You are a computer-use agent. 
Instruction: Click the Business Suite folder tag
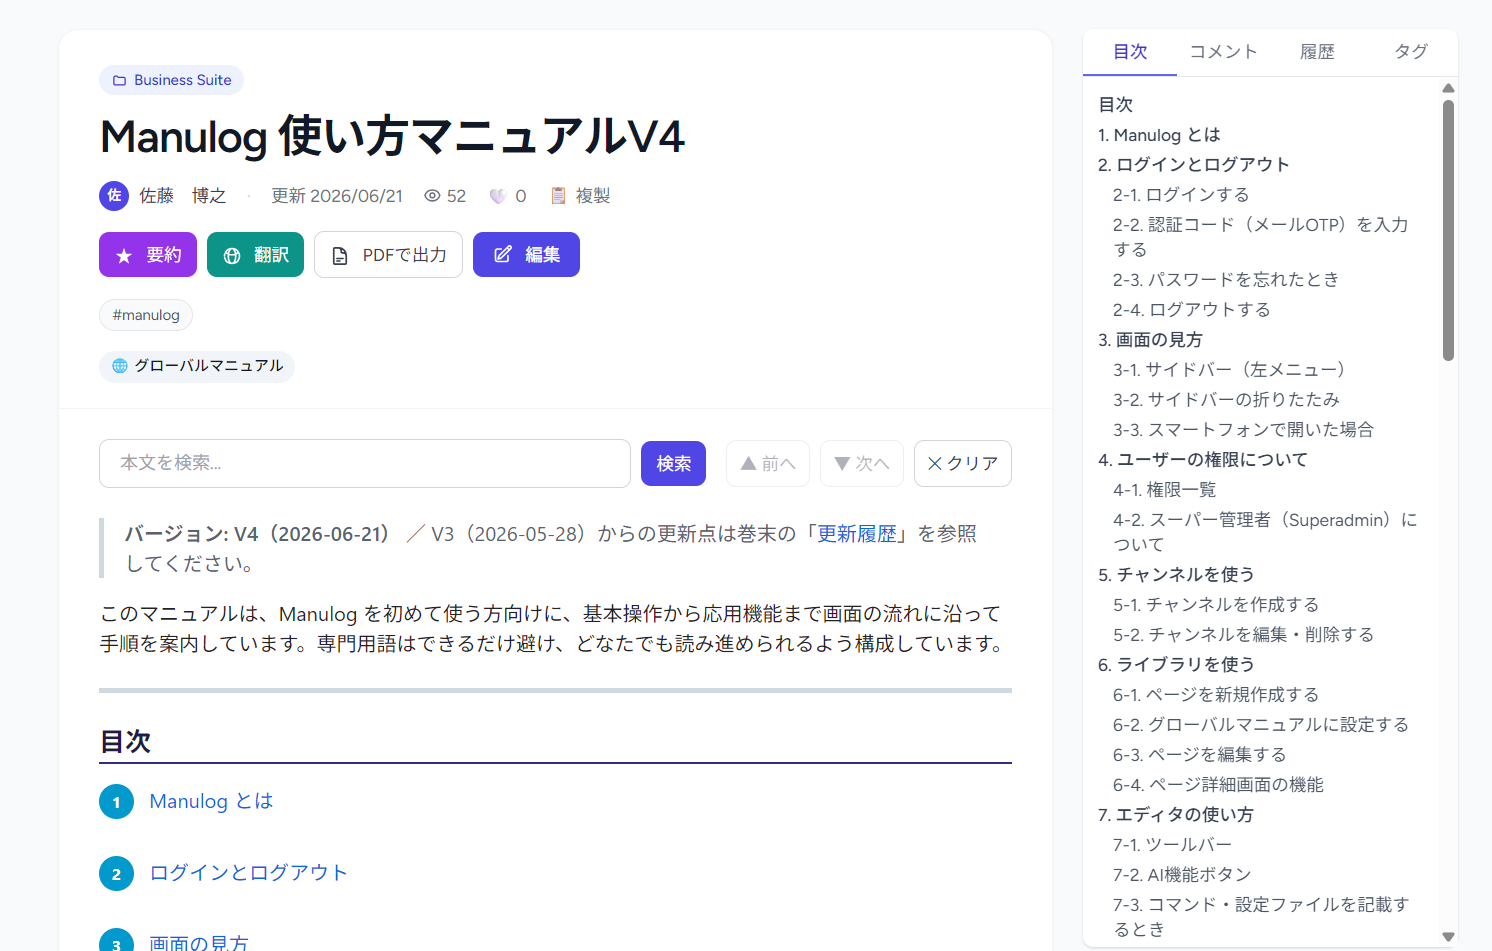(x=171, y=80)
